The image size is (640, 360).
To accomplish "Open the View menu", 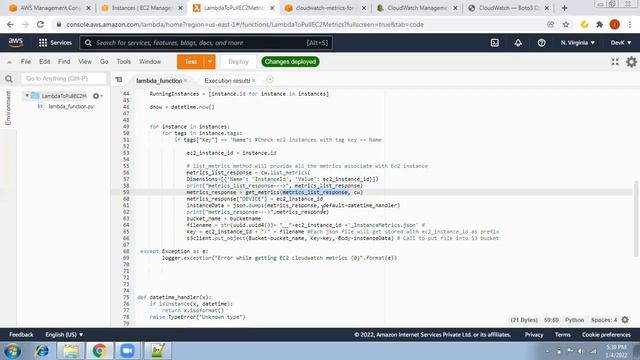I will [85, 62].
